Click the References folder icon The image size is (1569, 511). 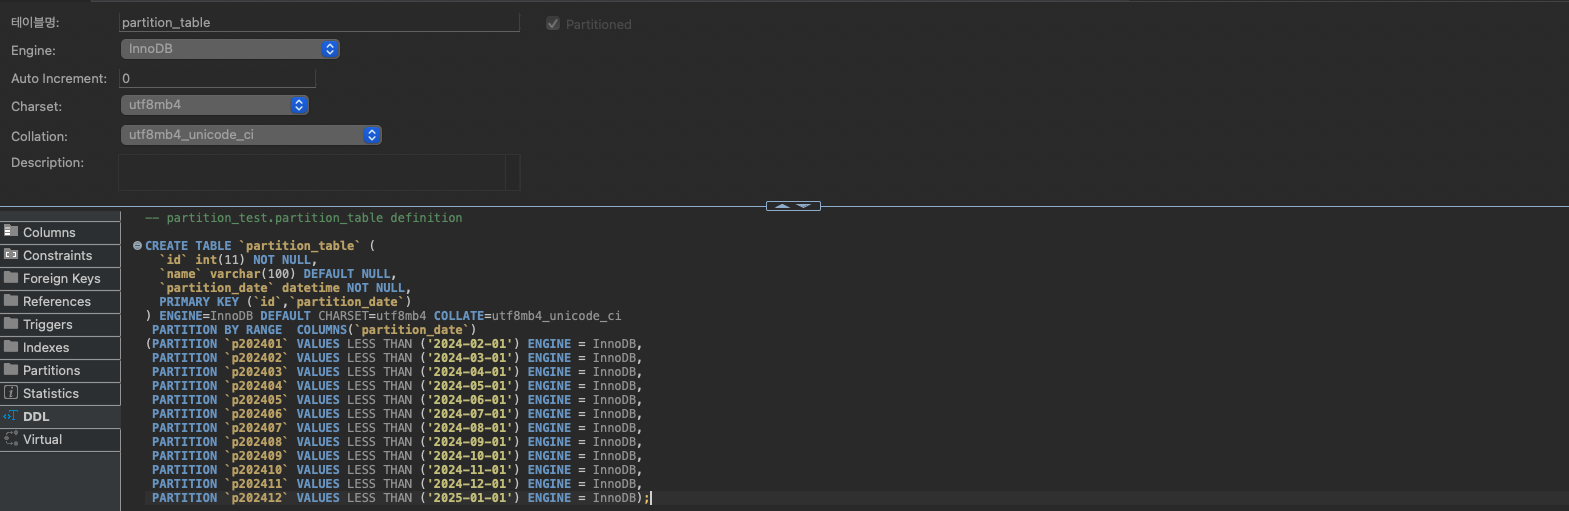(11, 300)
